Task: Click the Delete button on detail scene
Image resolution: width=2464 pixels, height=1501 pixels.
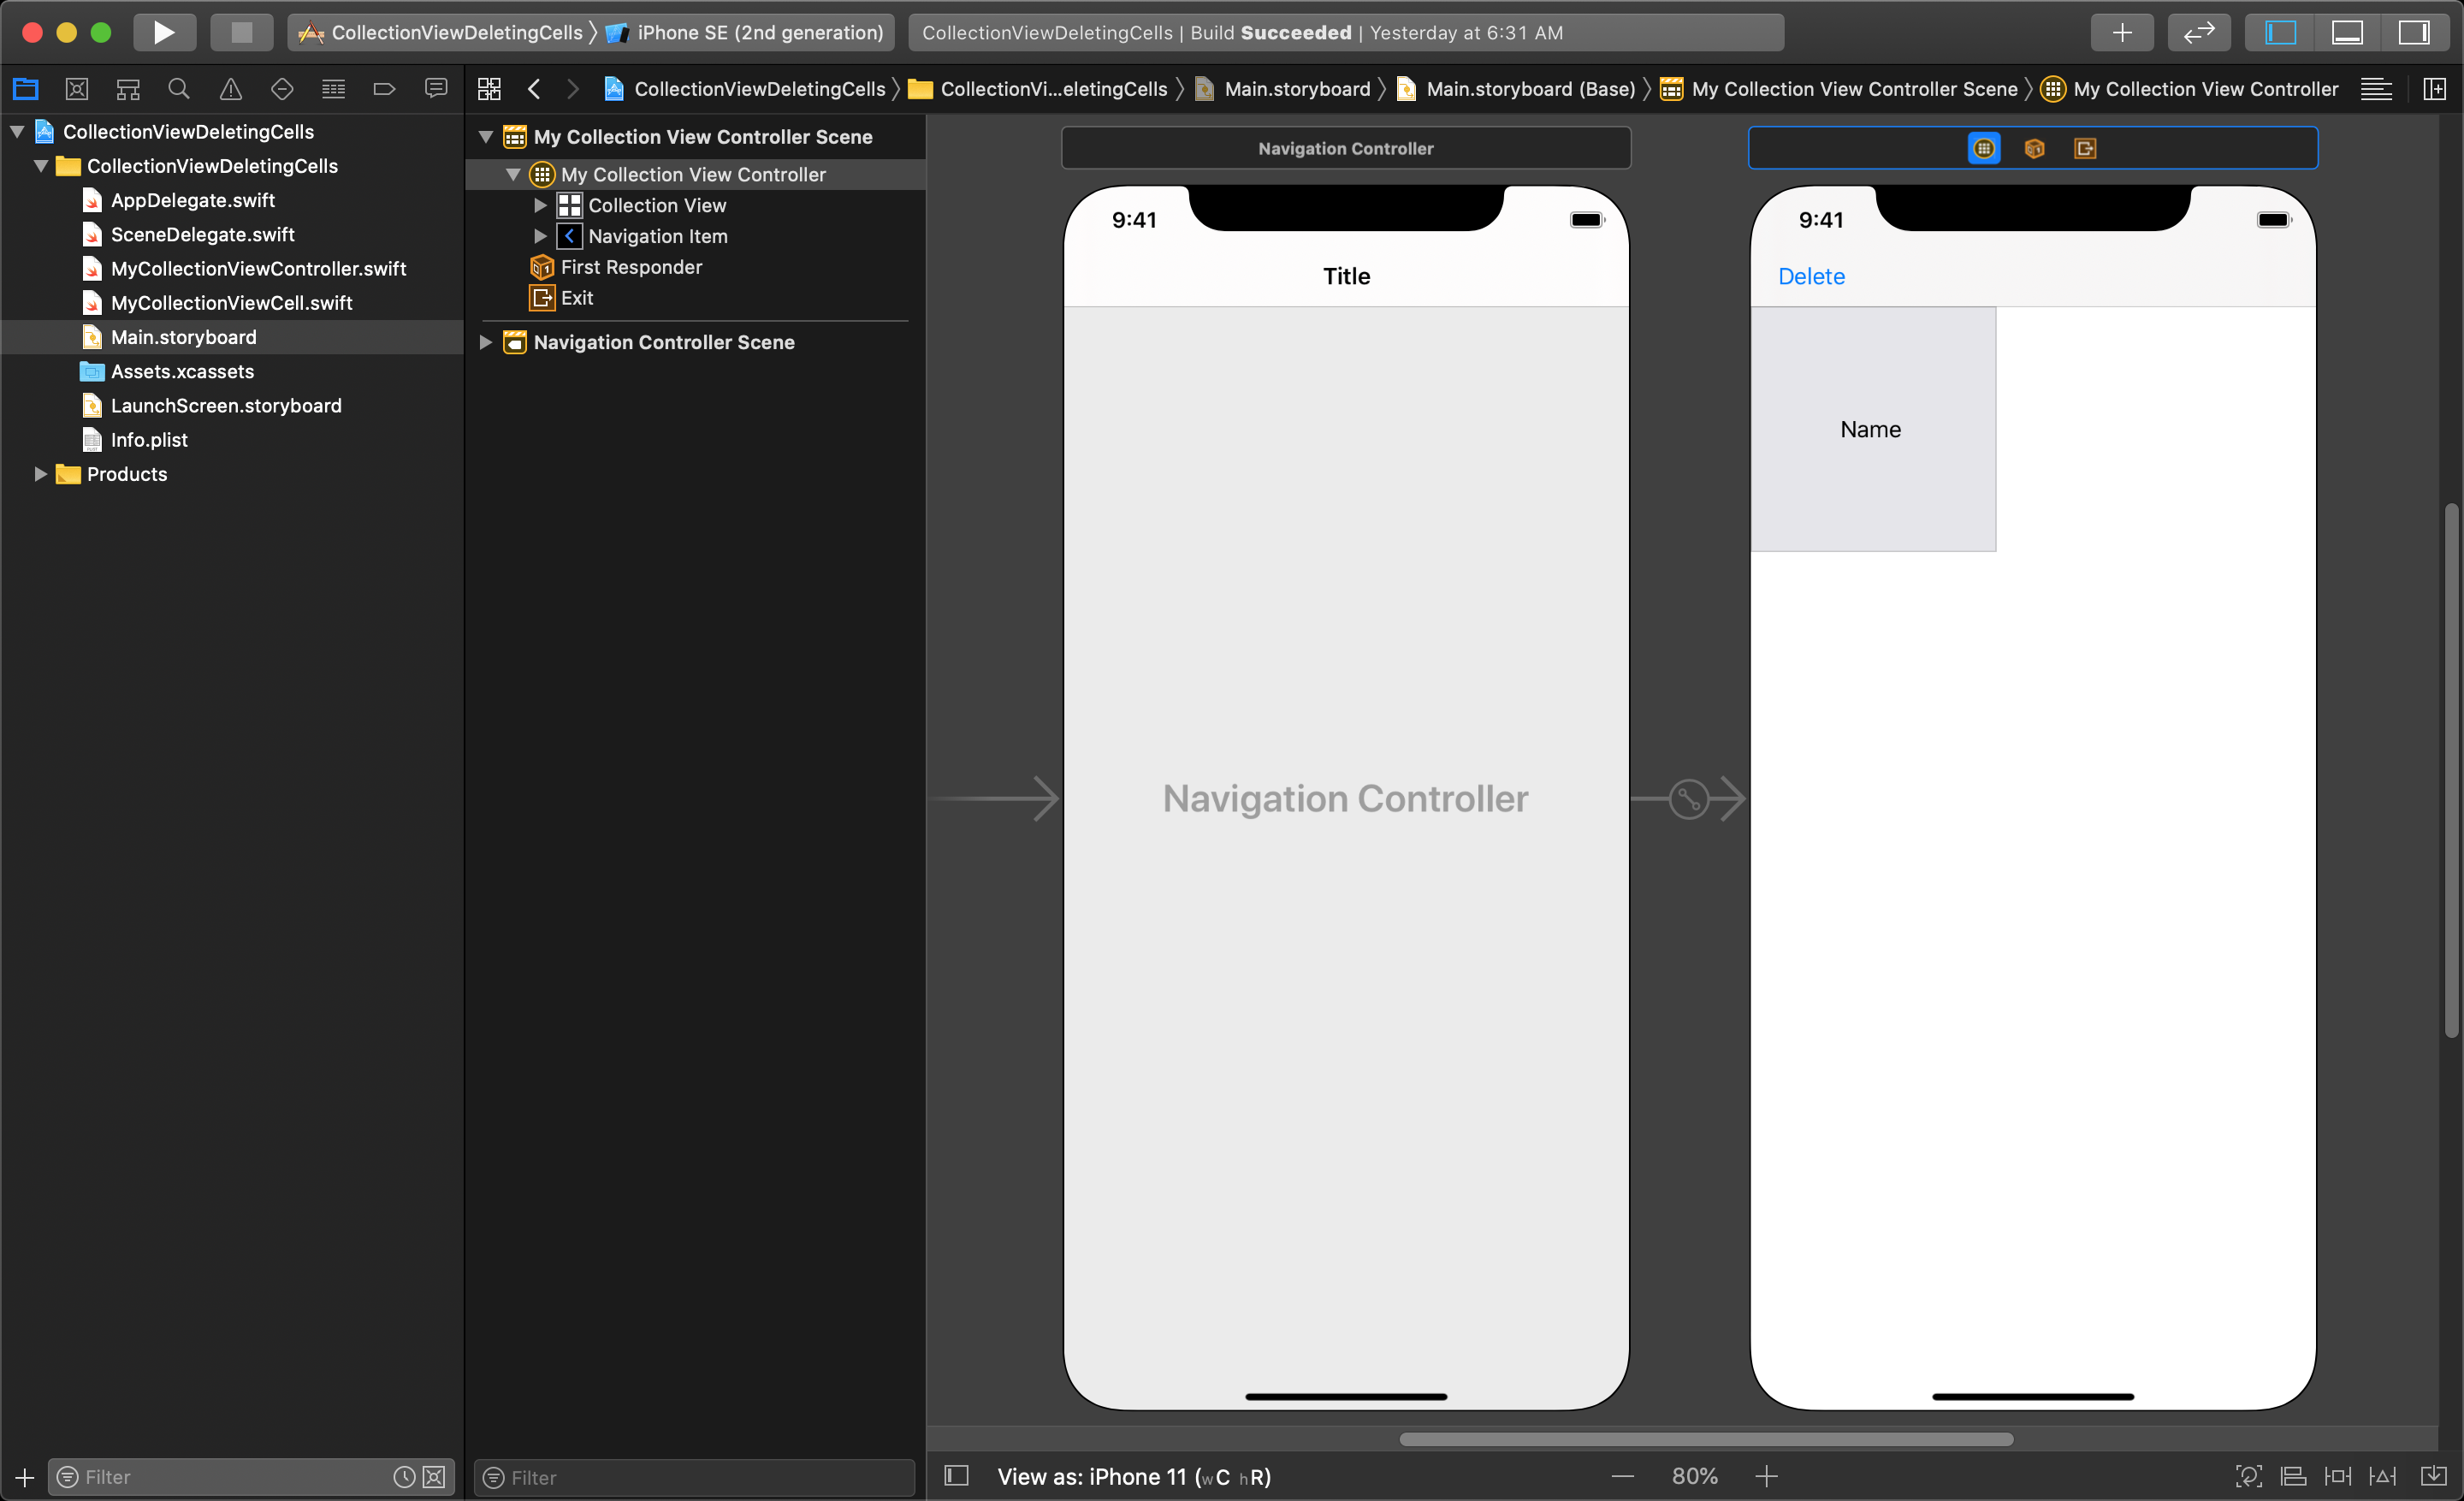Action: point(1811,275)
